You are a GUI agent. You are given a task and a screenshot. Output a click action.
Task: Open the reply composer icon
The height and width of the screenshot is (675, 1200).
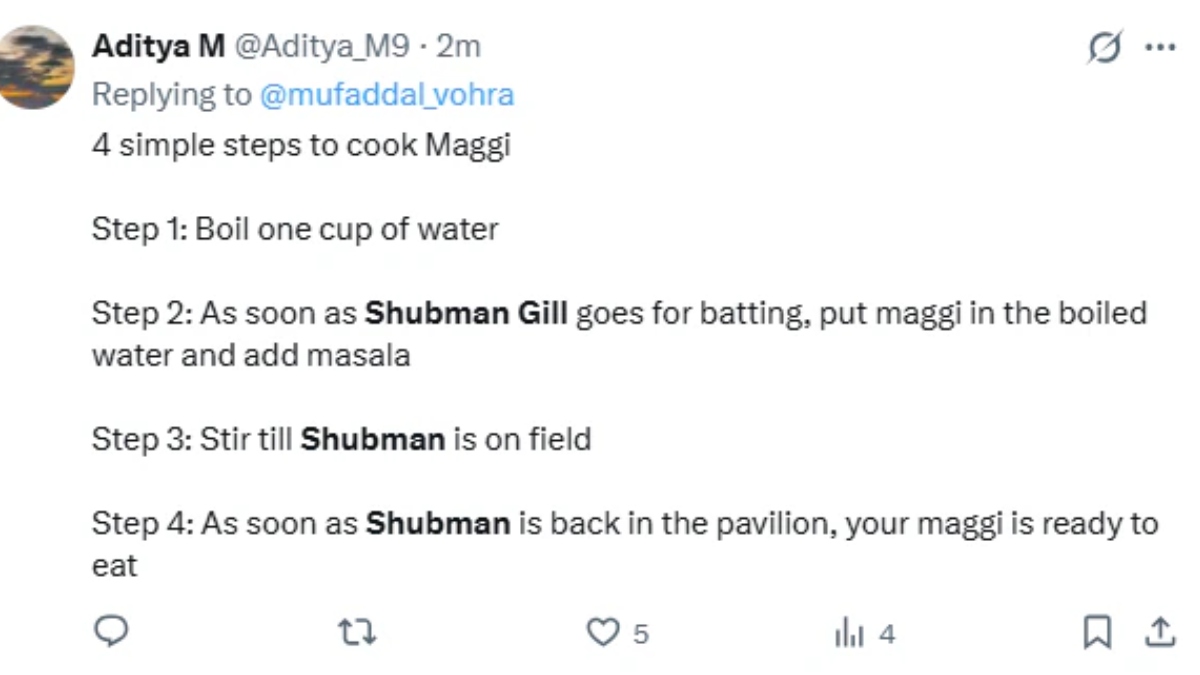pos(113,632)
